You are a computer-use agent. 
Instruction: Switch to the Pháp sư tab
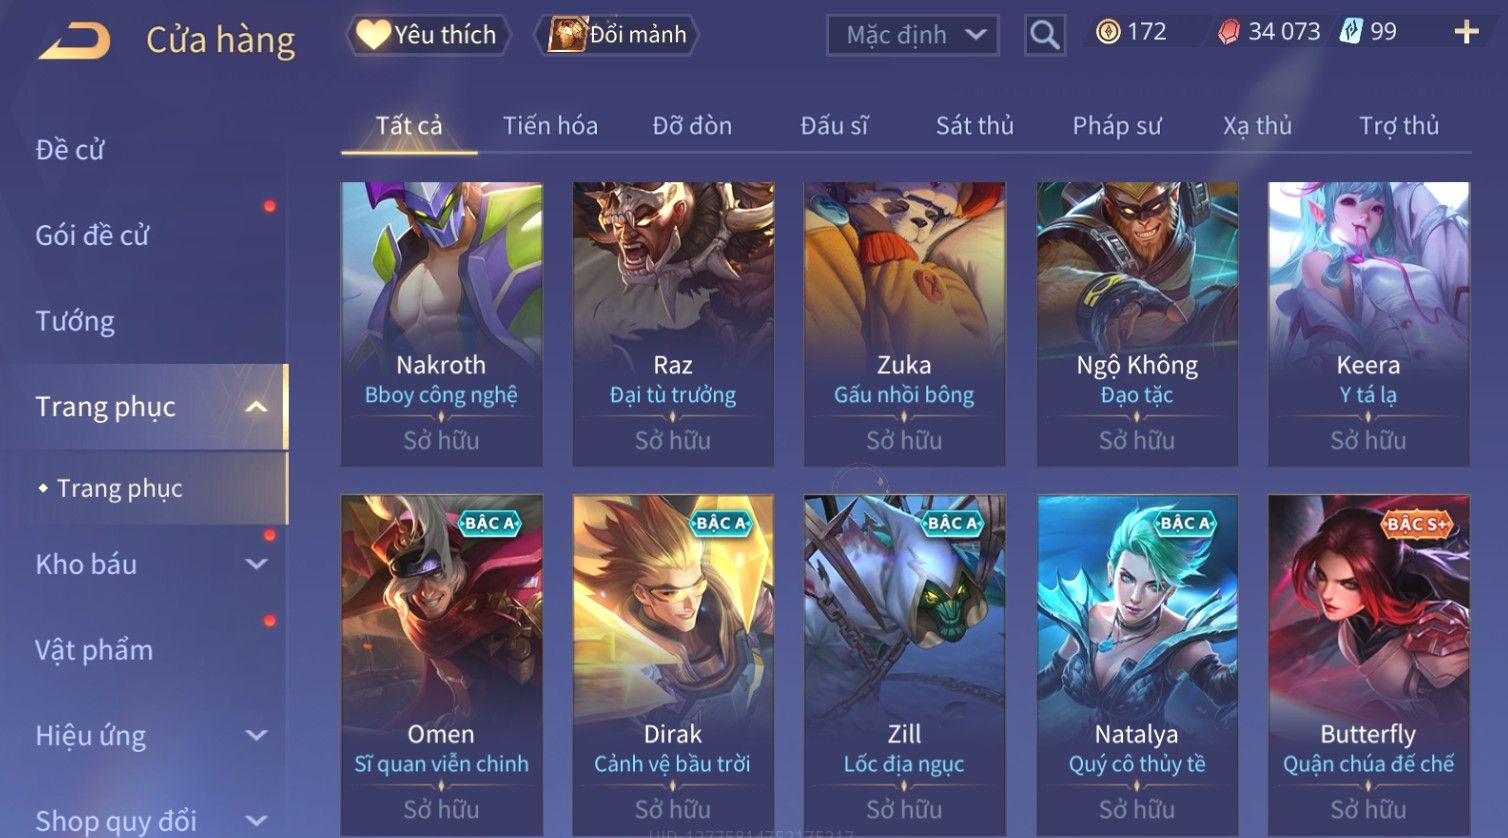pos(1117,126)
